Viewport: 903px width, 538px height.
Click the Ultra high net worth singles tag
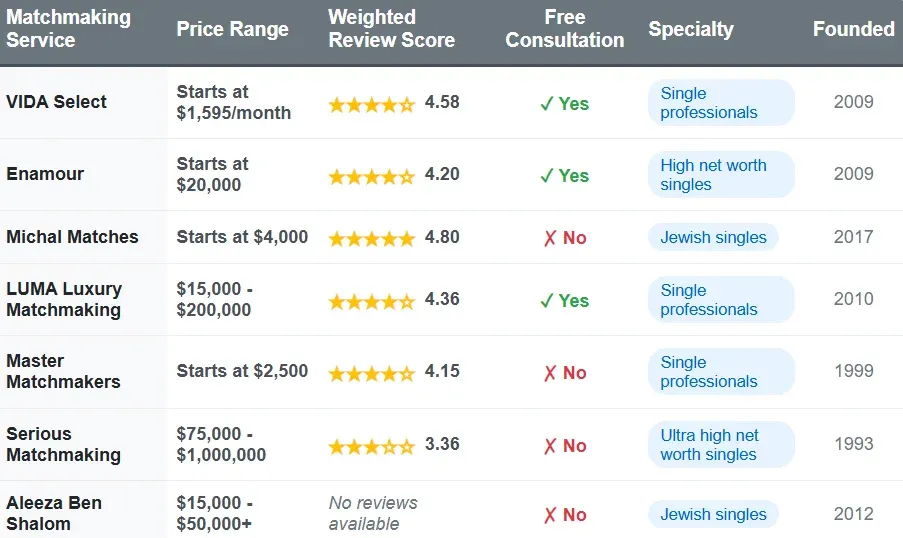tap(720, 445)
